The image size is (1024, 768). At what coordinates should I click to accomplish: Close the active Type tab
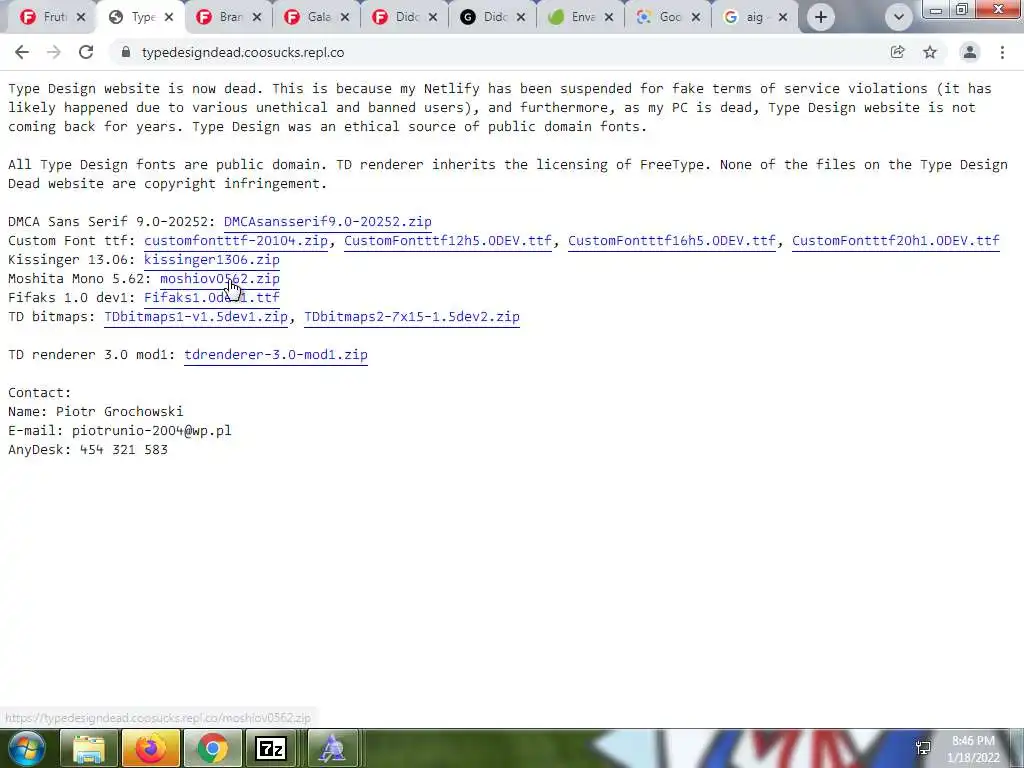click(169, 17)
